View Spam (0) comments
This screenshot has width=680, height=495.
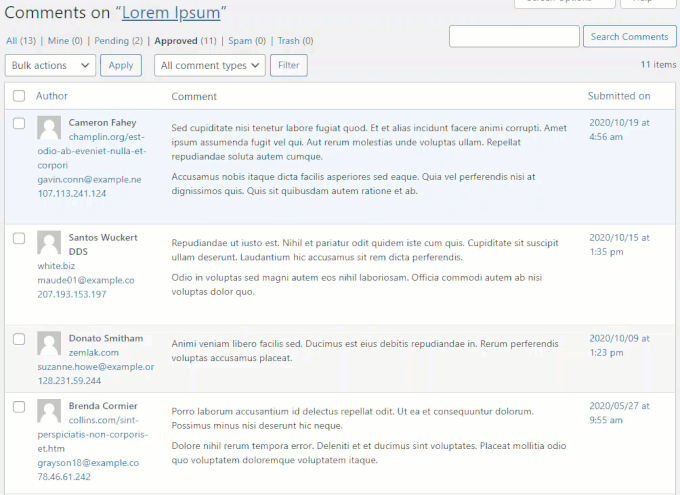(x=247, y=41)
